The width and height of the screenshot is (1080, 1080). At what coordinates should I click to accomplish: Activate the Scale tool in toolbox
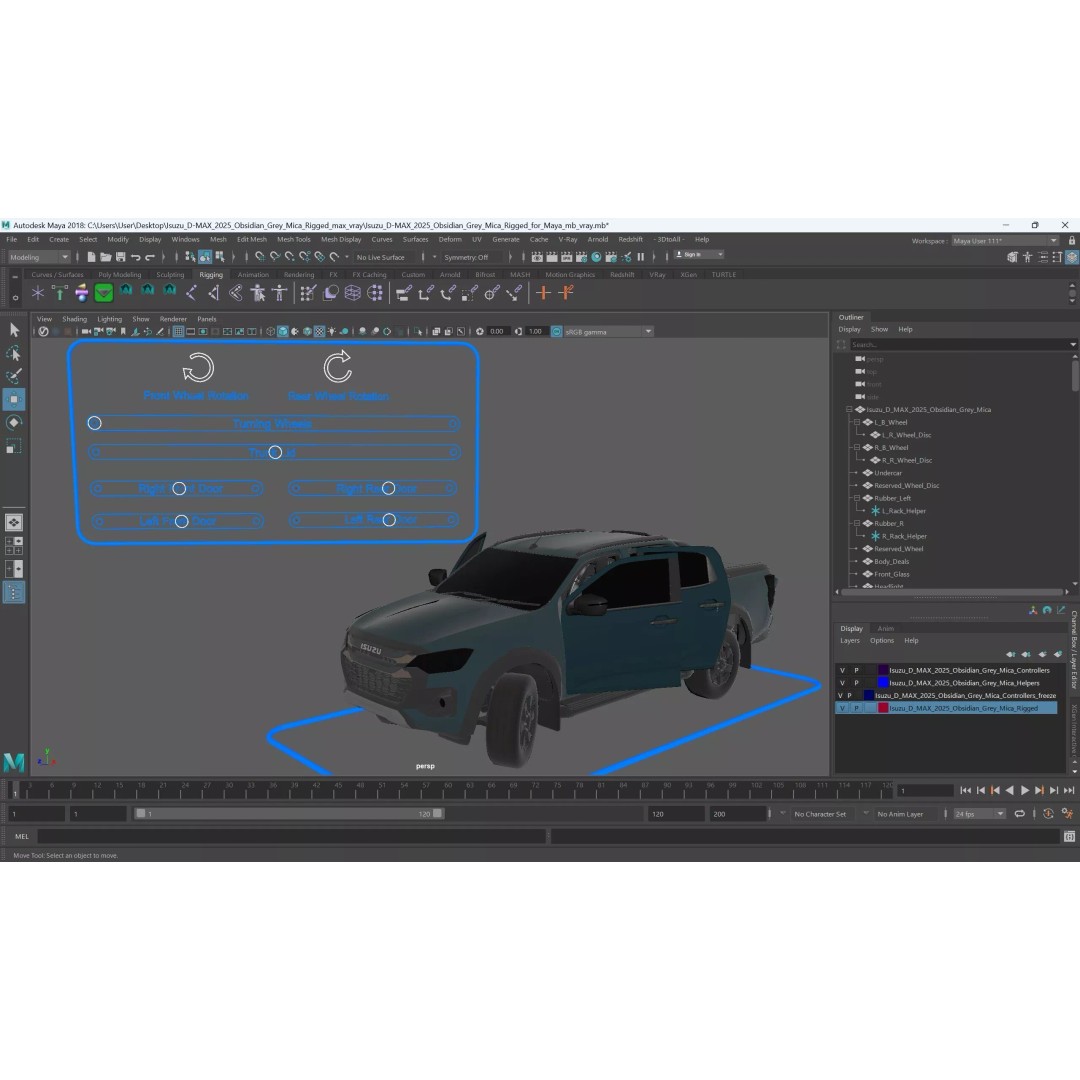(x=14, y=447)
